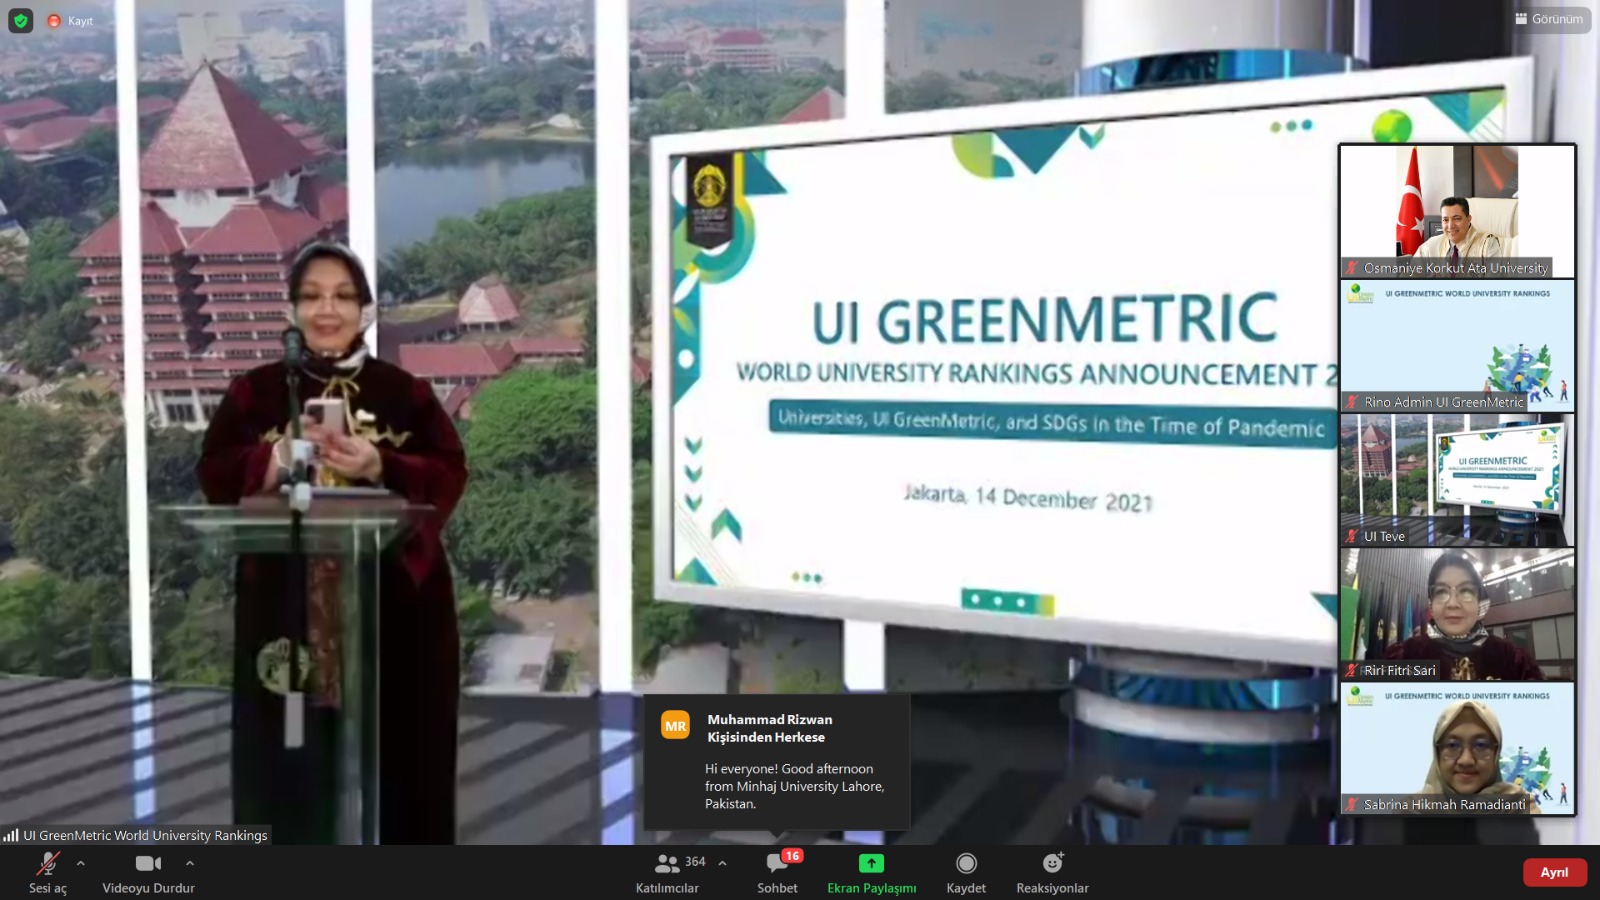Select Riri Fitri Sari video thumbnail
Screen dimensions: 1600x900
[1457, 614]
